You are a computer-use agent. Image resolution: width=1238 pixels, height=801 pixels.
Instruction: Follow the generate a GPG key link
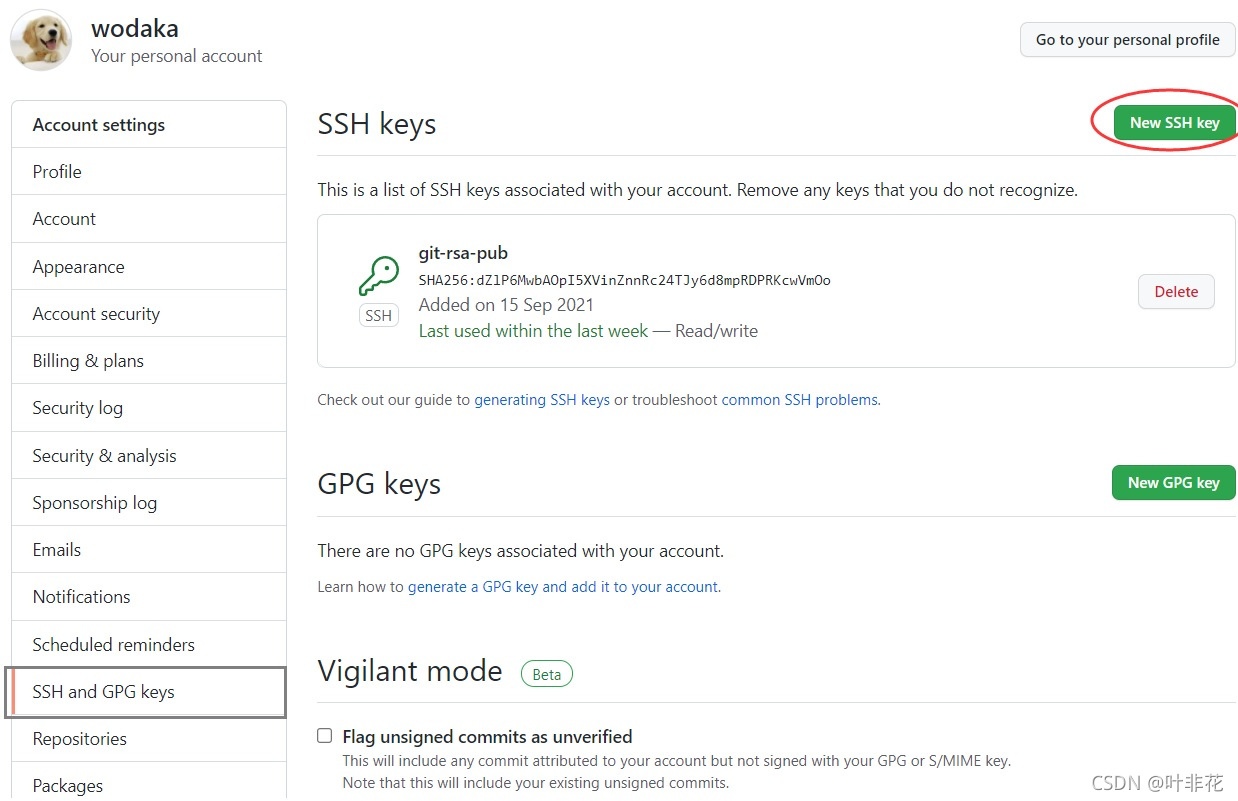(x=562, y=587)
